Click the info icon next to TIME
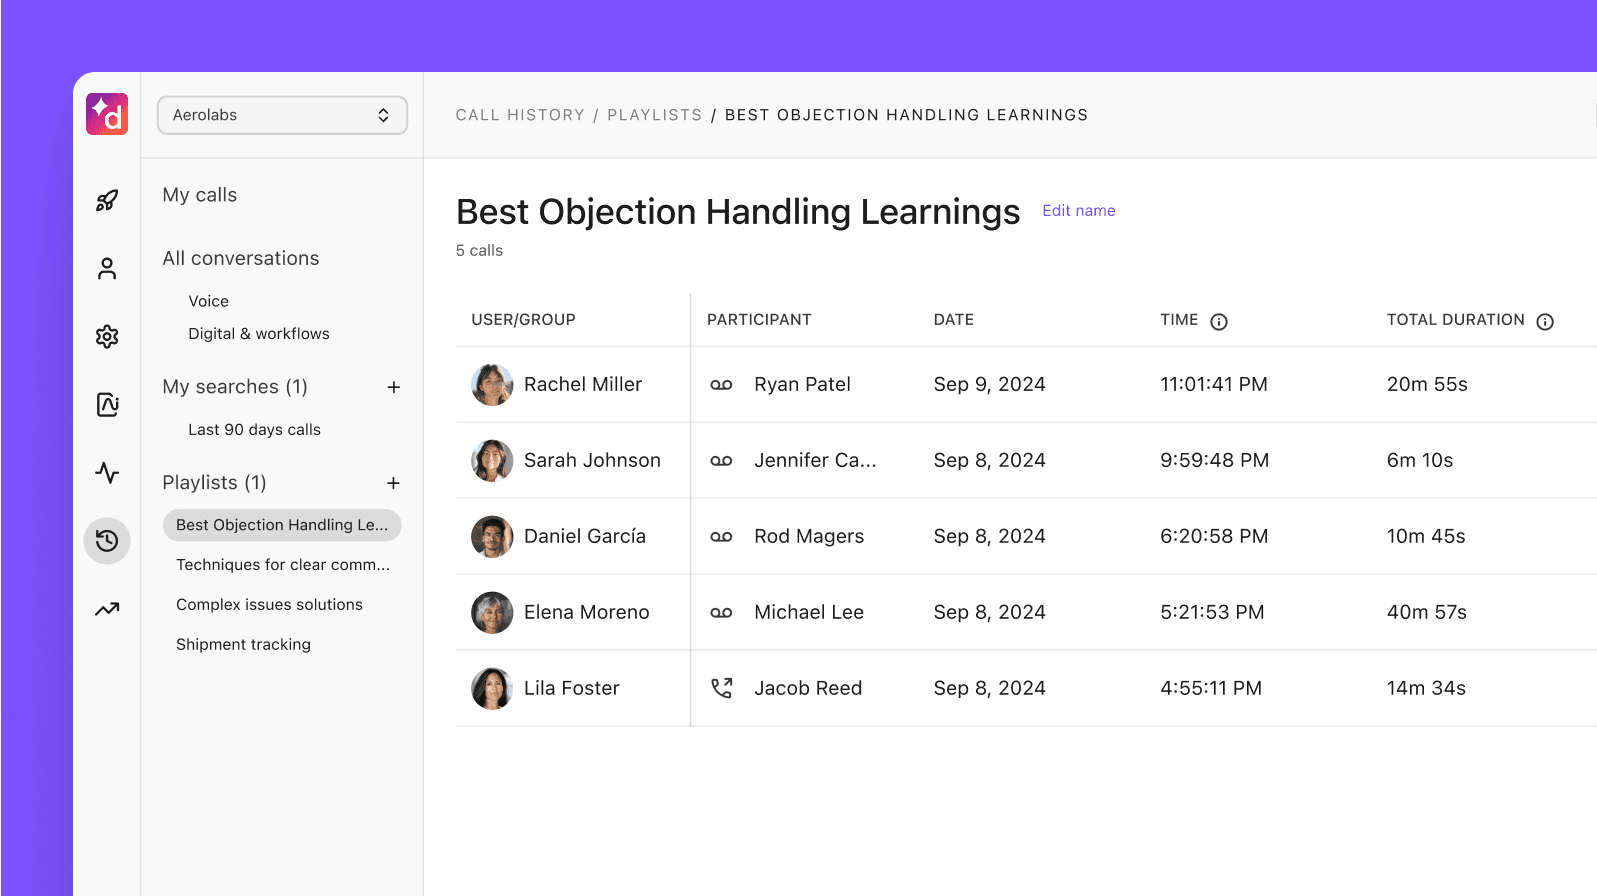The width and height of the screenshot is (1597, 896). click(1218, 321)
